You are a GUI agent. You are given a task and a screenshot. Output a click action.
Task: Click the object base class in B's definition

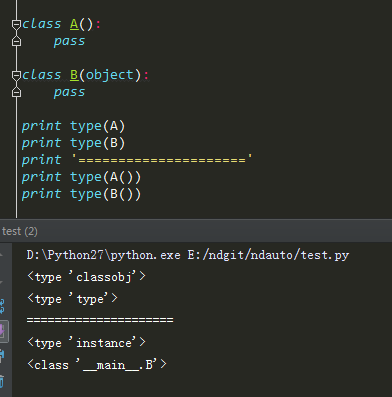pos(109,75)
